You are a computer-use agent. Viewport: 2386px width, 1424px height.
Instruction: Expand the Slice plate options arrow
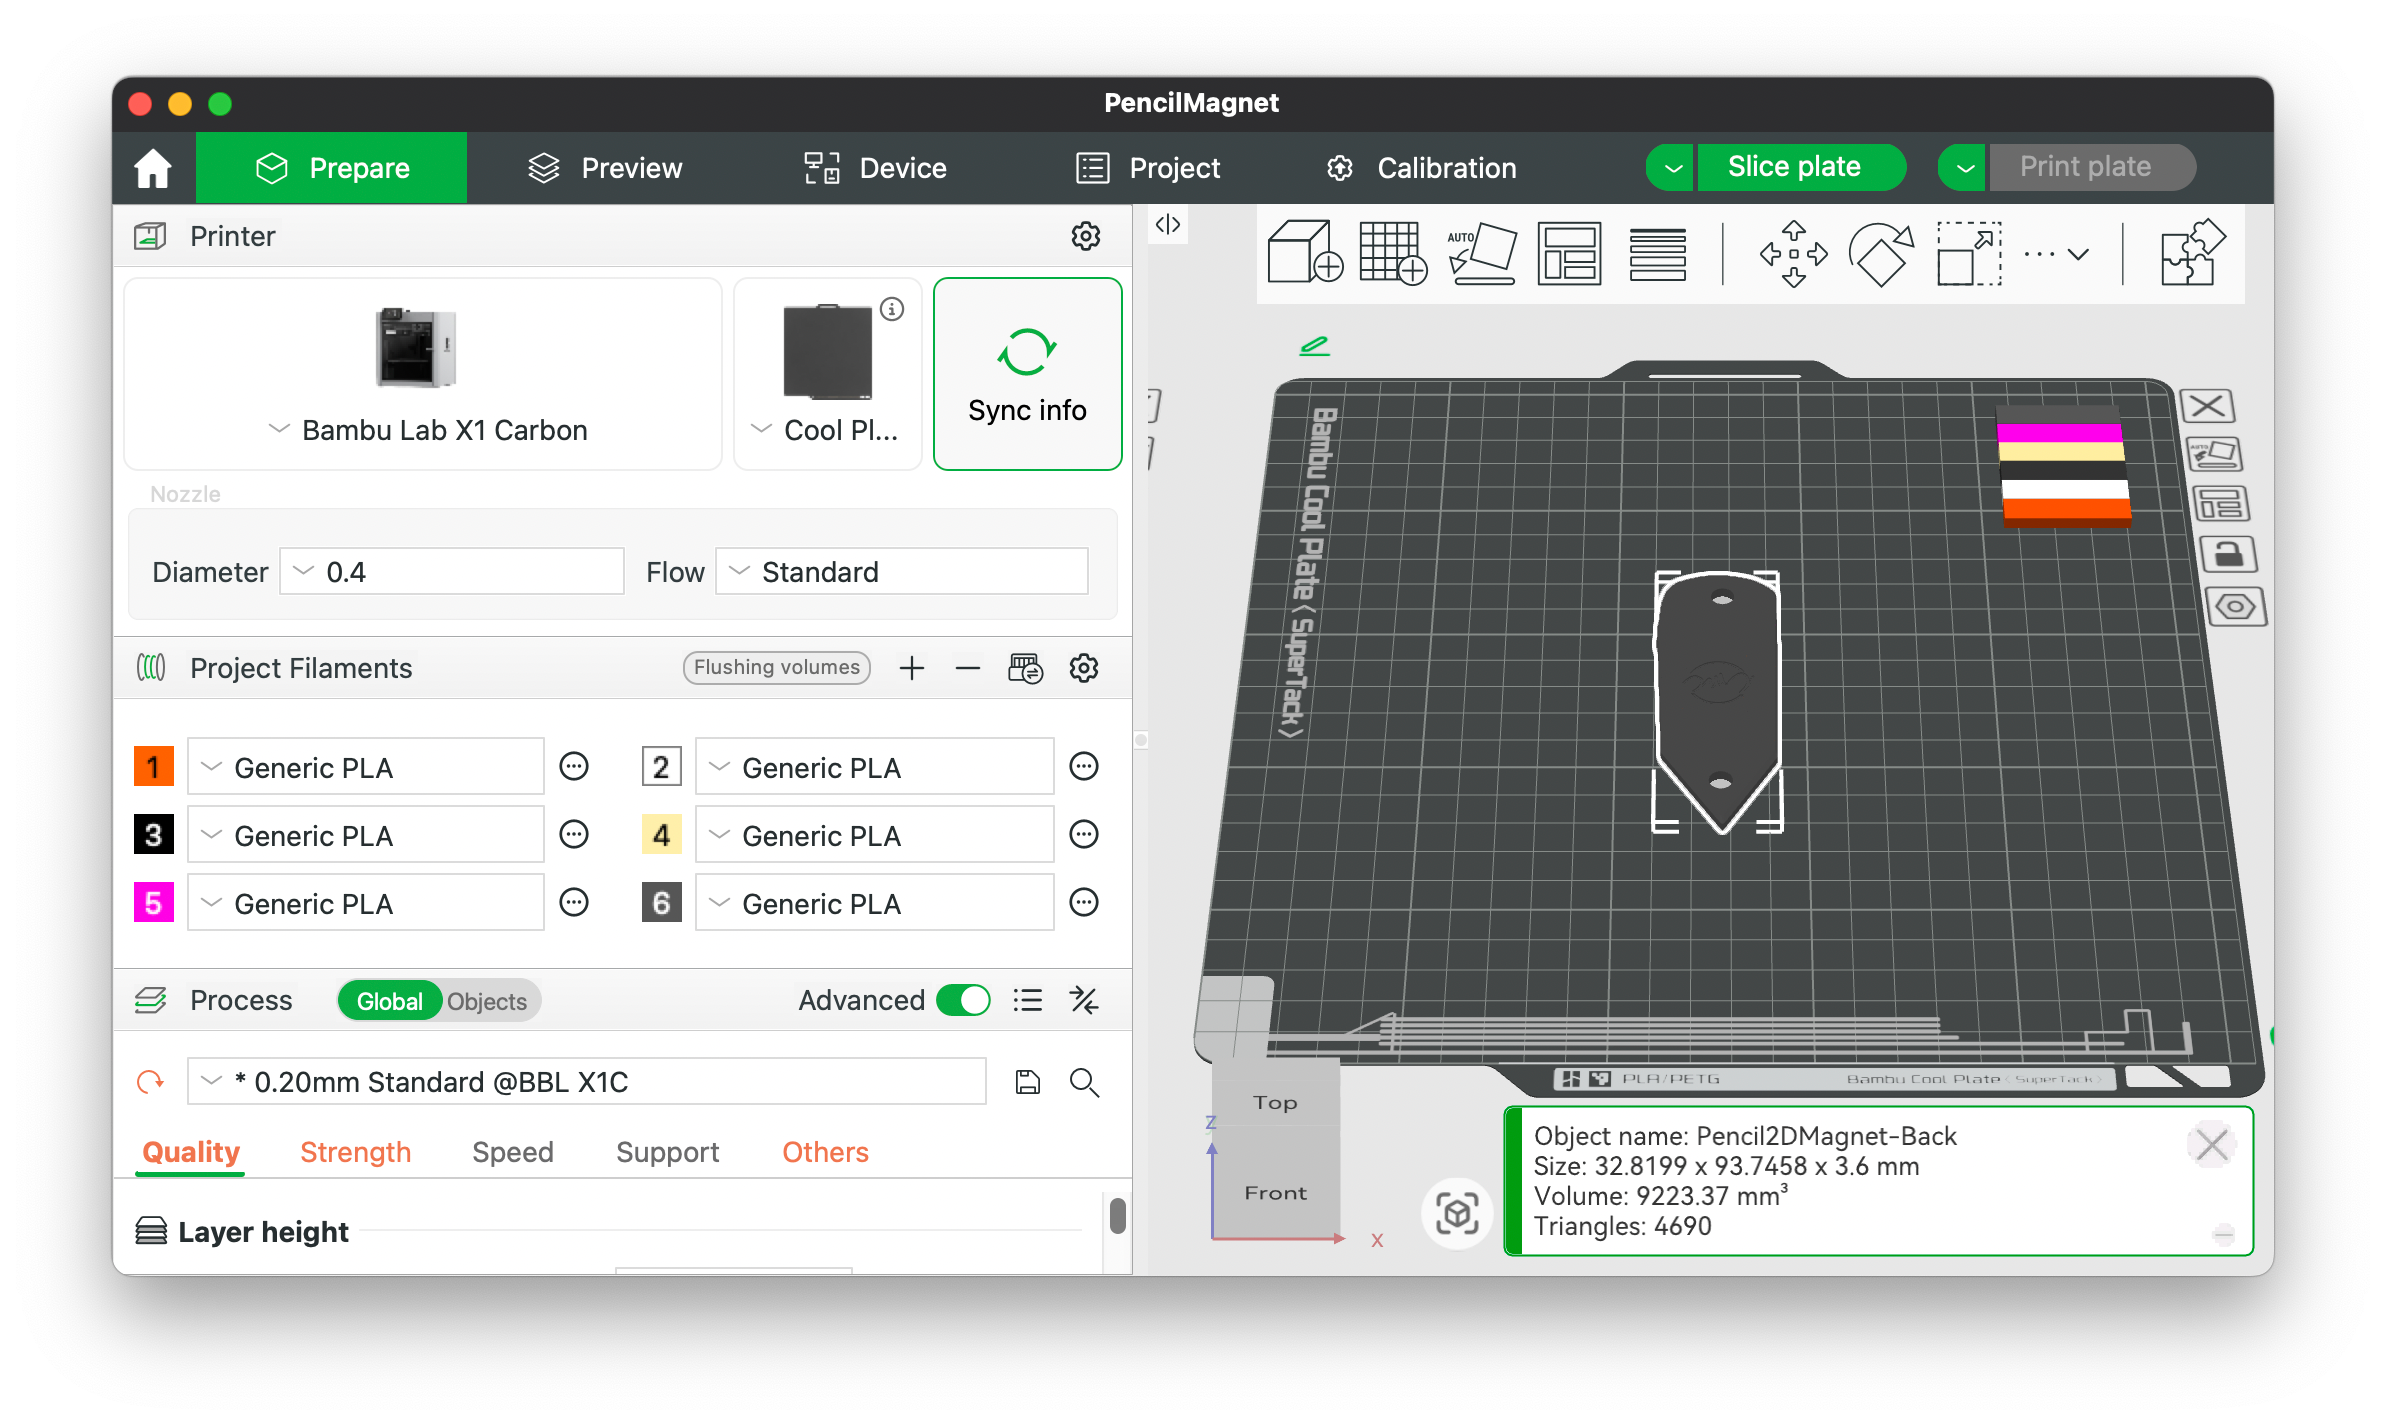1670,167
